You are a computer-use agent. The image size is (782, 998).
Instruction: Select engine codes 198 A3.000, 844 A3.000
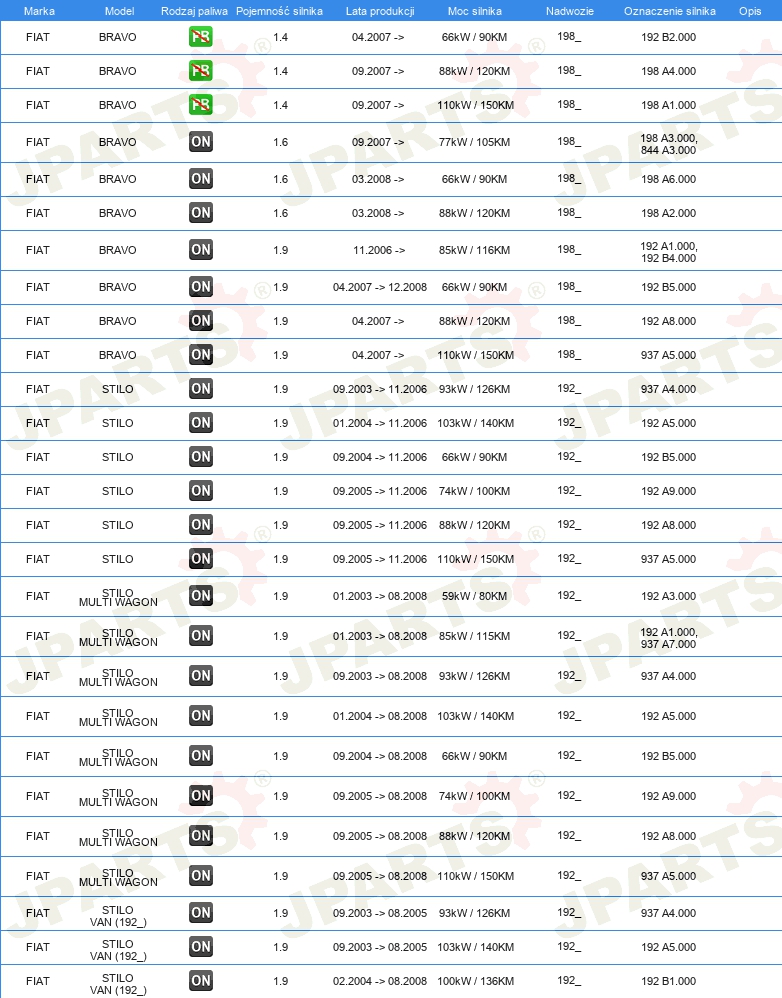point(669,144)
